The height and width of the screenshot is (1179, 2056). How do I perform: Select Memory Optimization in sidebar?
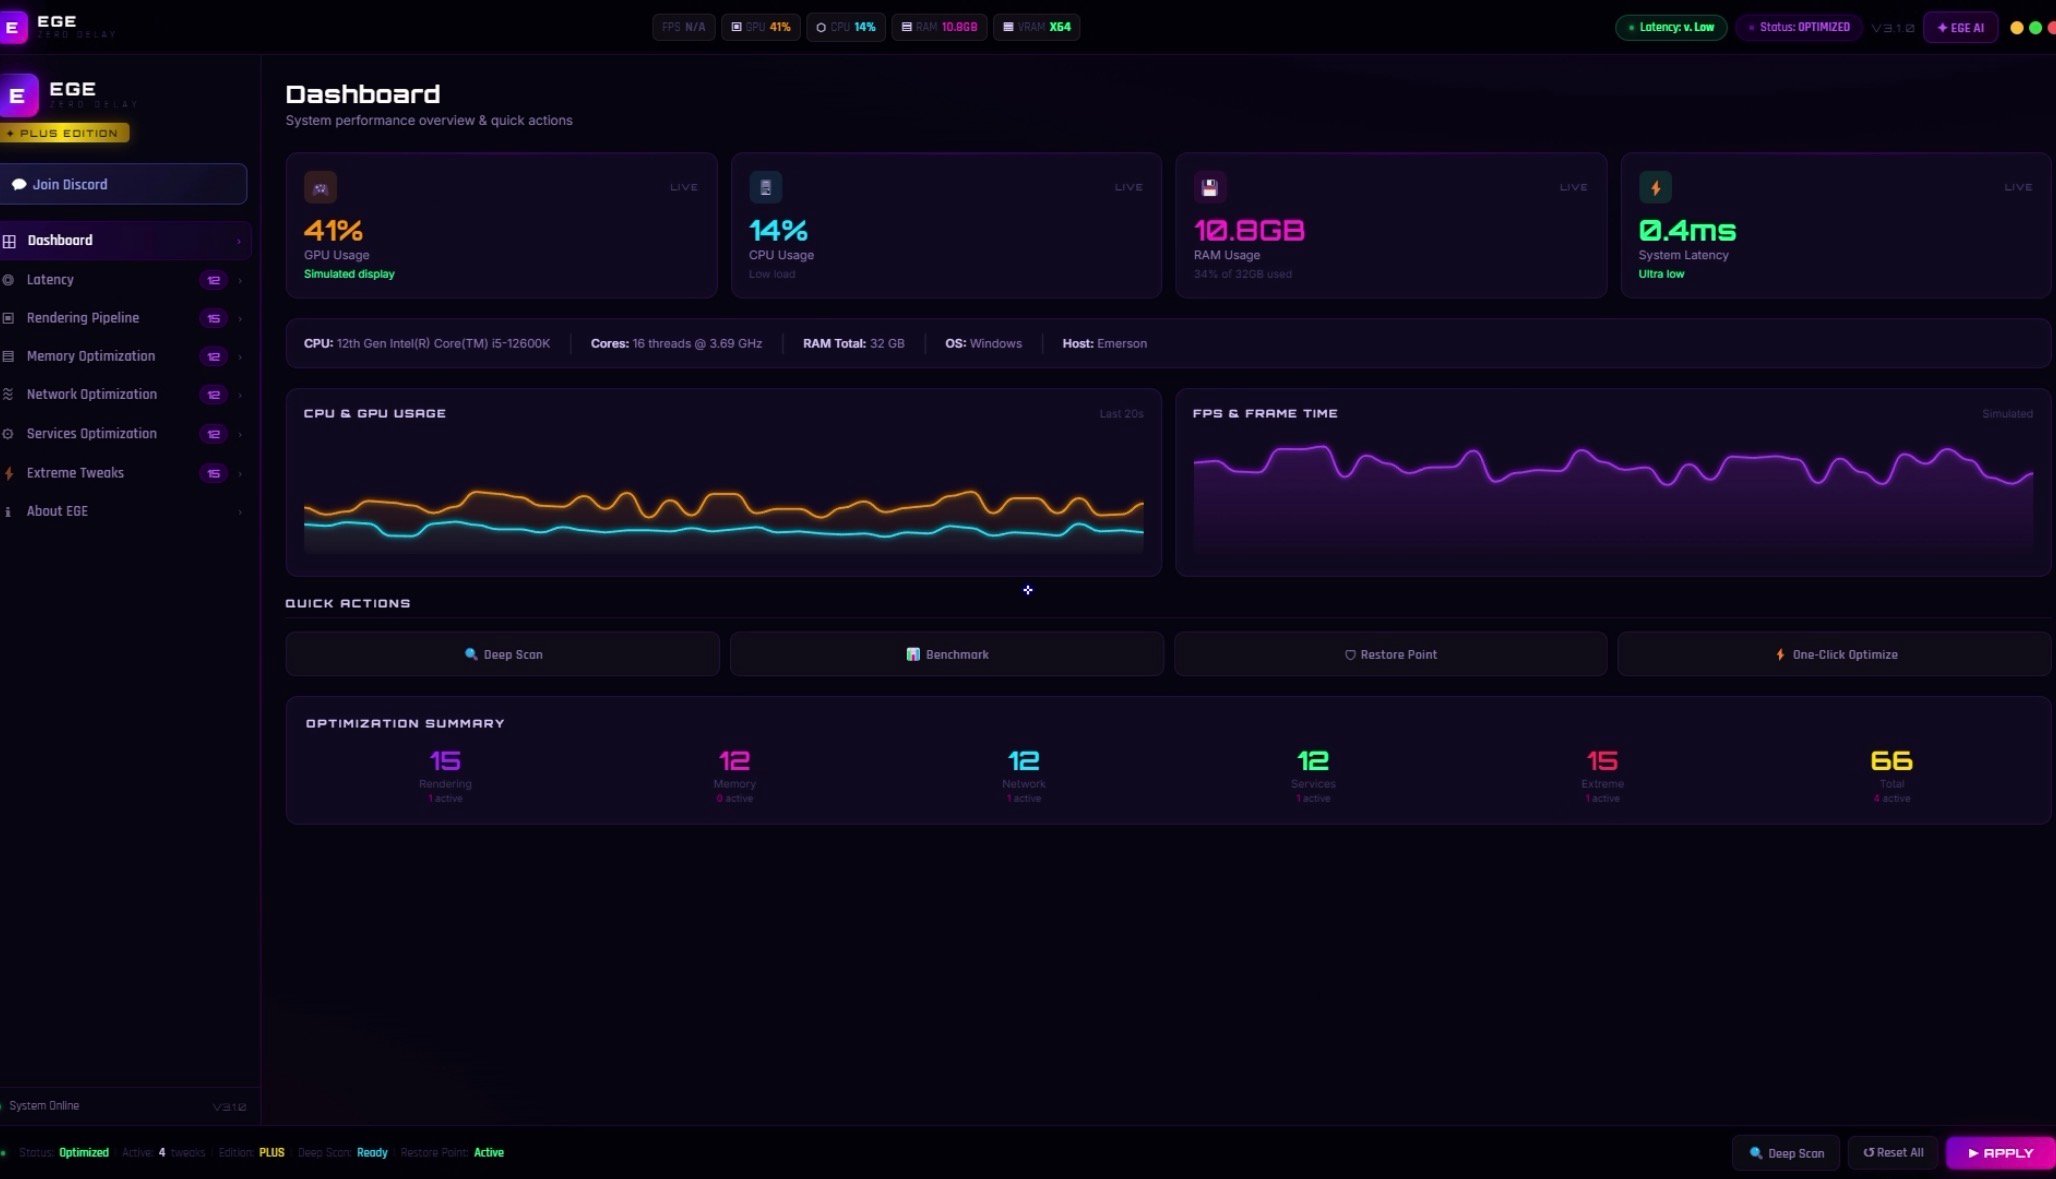point(124,356)
